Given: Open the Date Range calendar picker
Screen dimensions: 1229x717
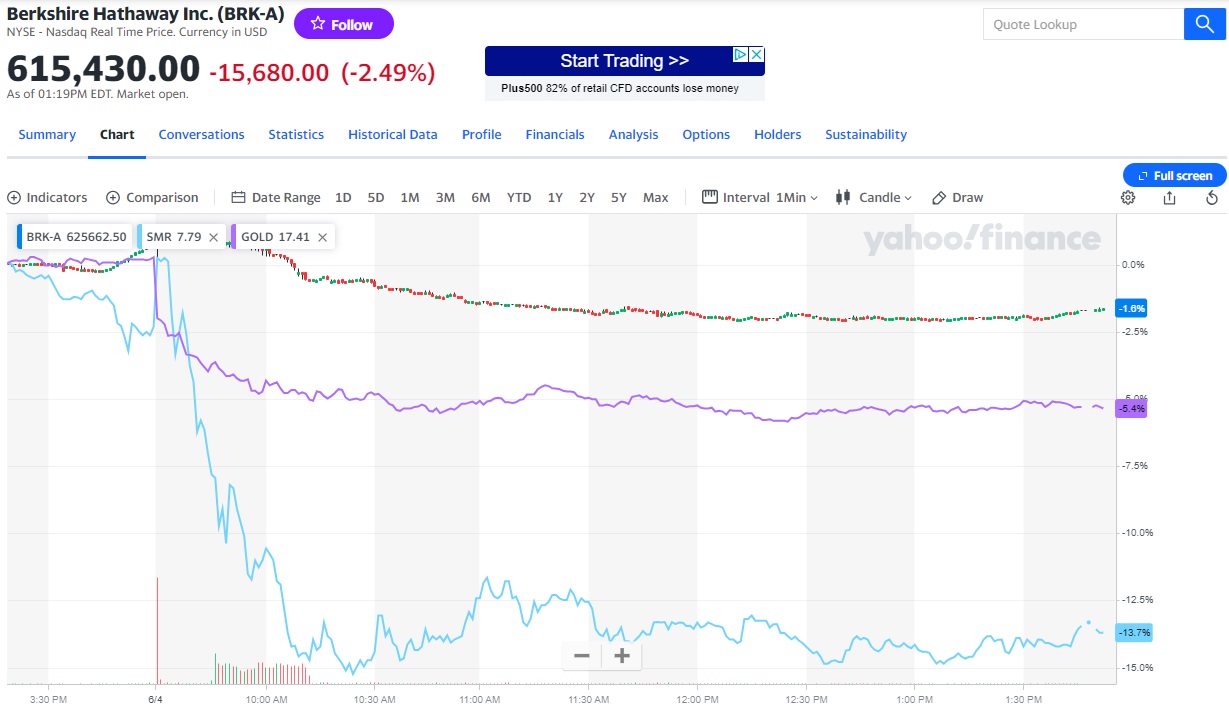Looking at the screenshot, I should (x=276, y=197).
